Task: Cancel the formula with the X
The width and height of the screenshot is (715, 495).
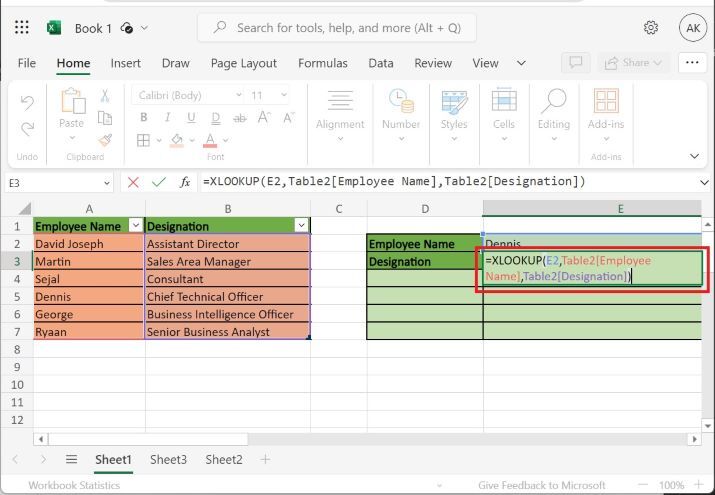Action: coord(133,183)
